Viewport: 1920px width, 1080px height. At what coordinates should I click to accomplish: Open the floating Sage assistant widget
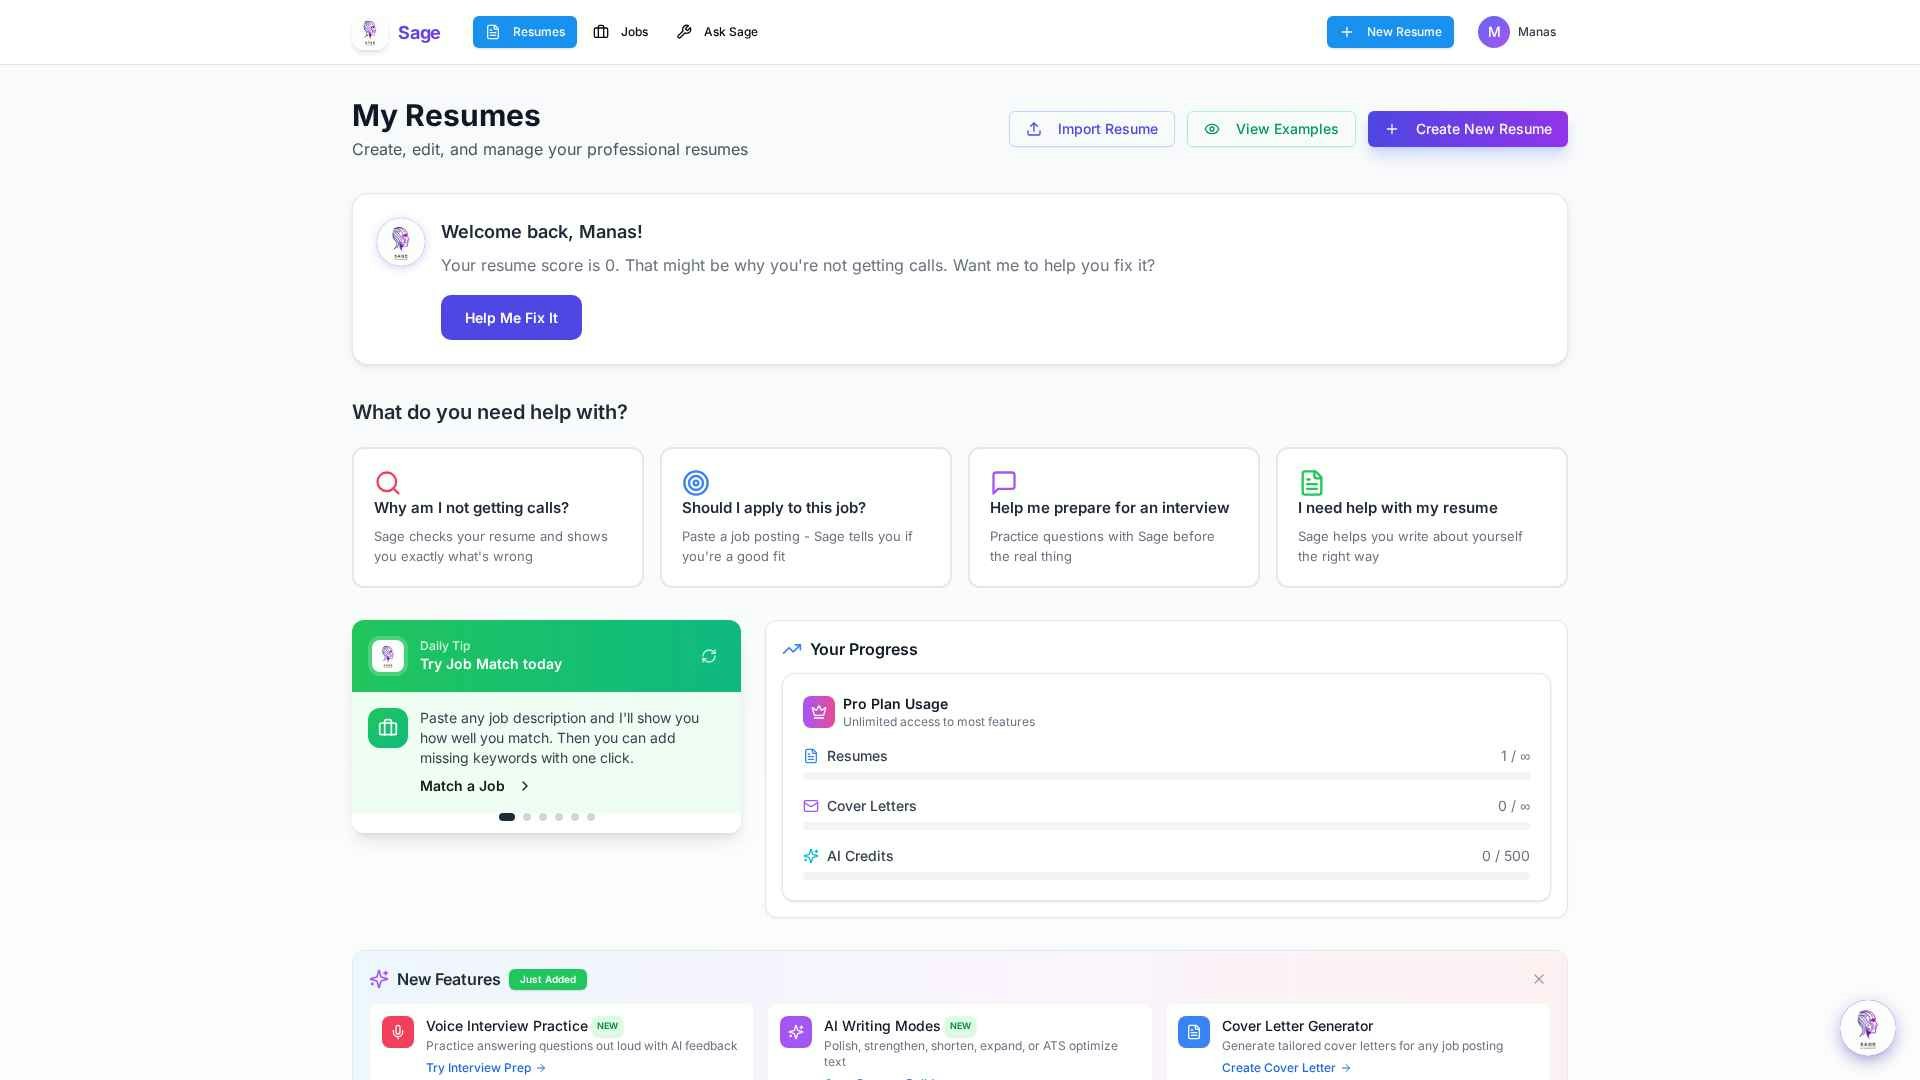pyautogui.click(x=1867, y=1028)
